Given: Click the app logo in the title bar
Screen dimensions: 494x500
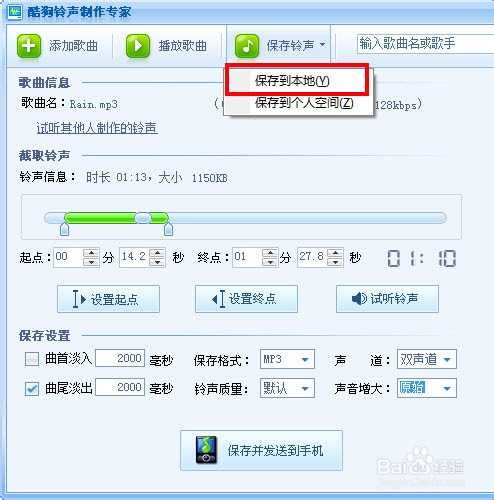Looking at the screenshot, I should 14,12.
